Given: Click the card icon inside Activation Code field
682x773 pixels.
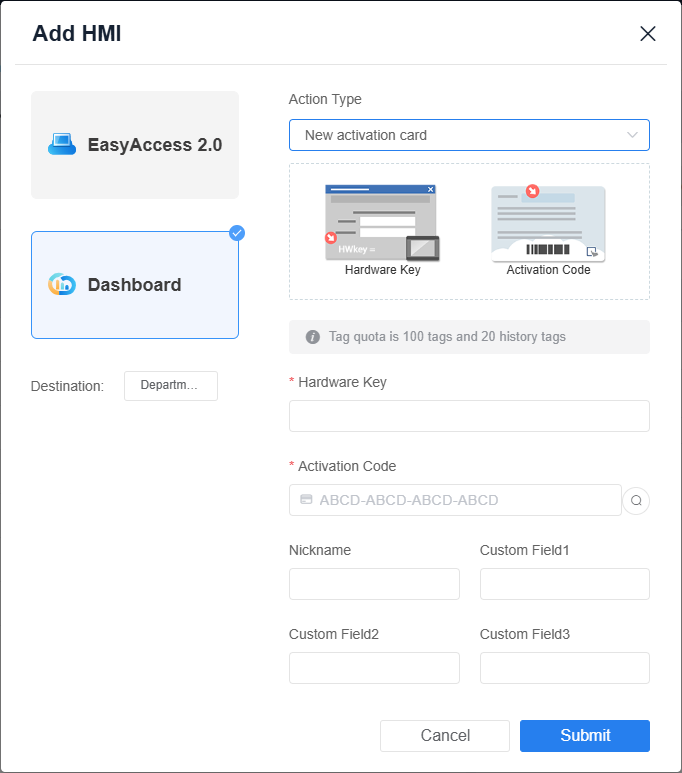Looking at the screenshot, I should (306, 499).
